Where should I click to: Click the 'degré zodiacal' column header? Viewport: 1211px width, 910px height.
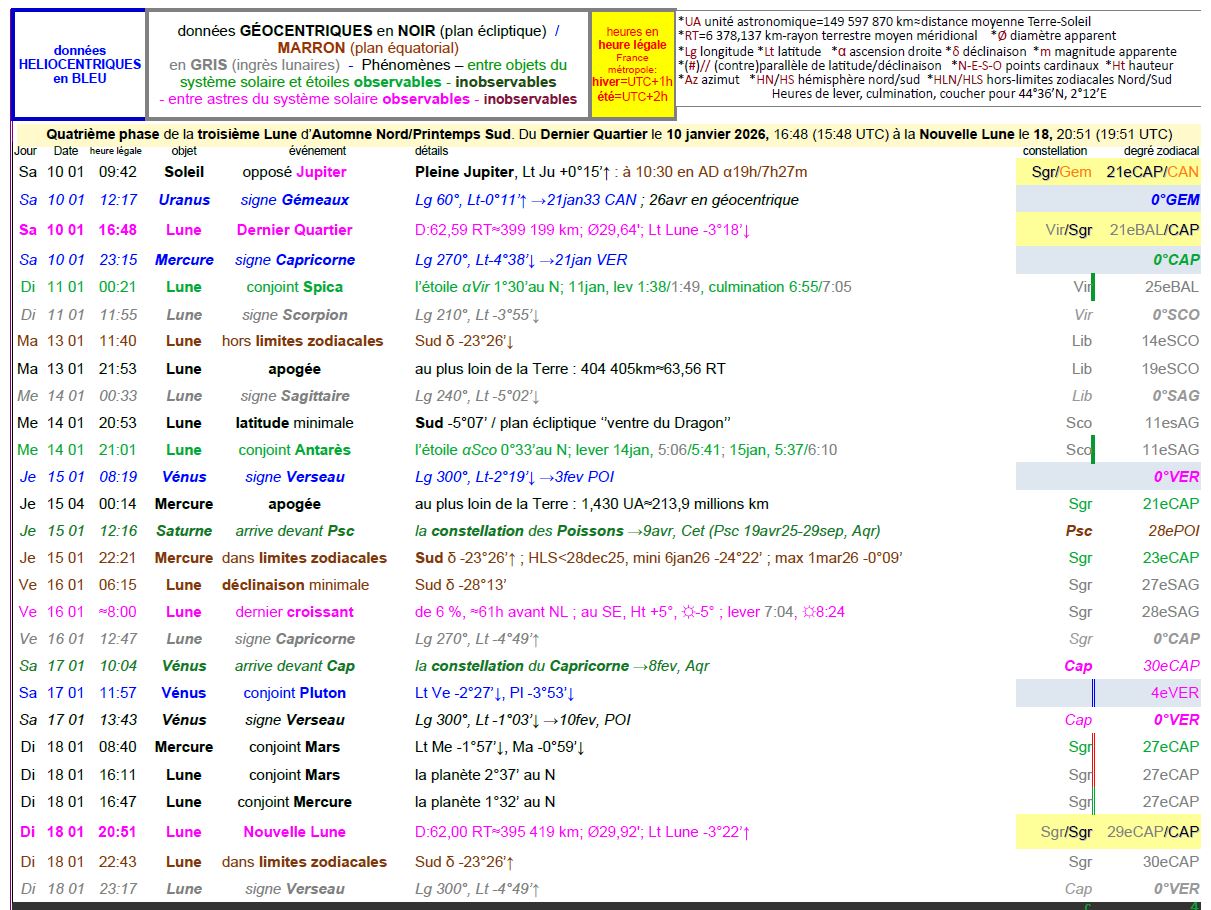click(x=1160, y=151)
